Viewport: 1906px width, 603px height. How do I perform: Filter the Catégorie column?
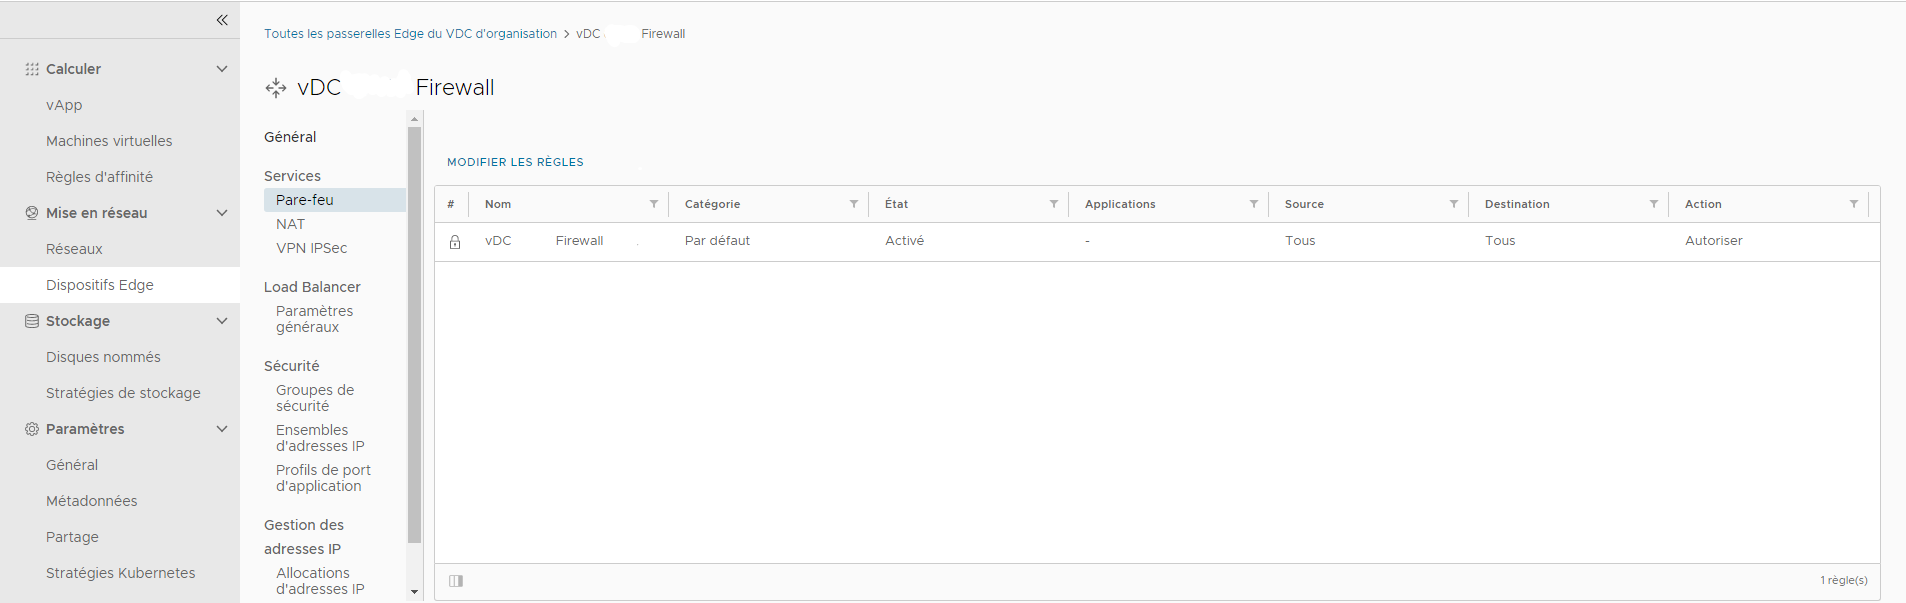(854, 204)
